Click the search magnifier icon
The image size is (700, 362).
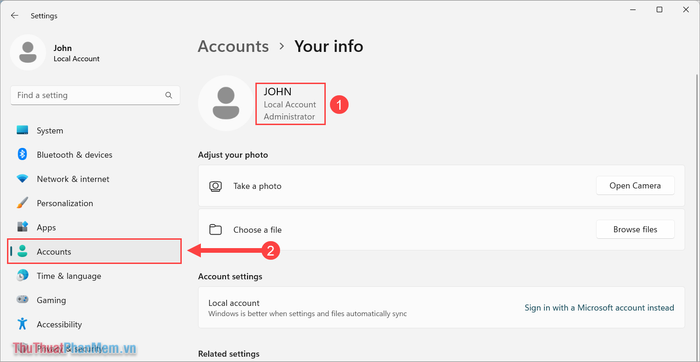tap(169, 95)
